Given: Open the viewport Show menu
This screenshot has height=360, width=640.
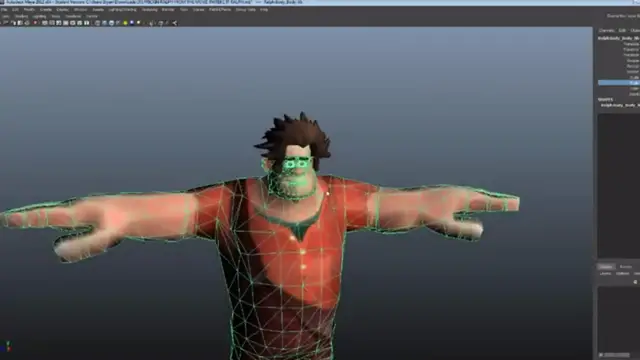Looking at the screenshot, I should click(56, 16).
